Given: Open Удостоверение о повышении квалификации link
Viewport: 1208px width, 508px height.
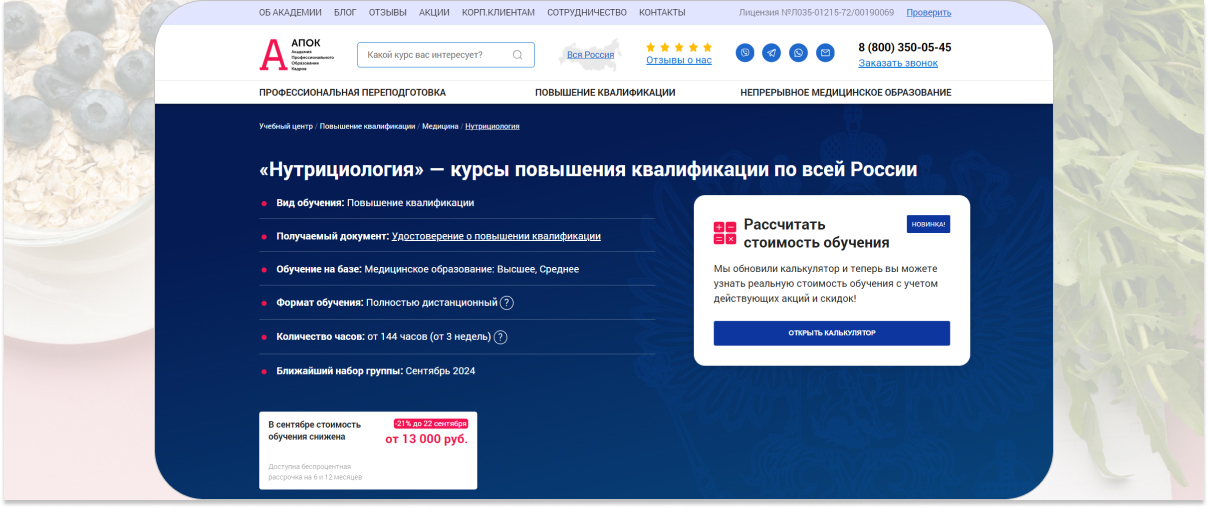Looking at the screenshot, I should tap(496, 236).
